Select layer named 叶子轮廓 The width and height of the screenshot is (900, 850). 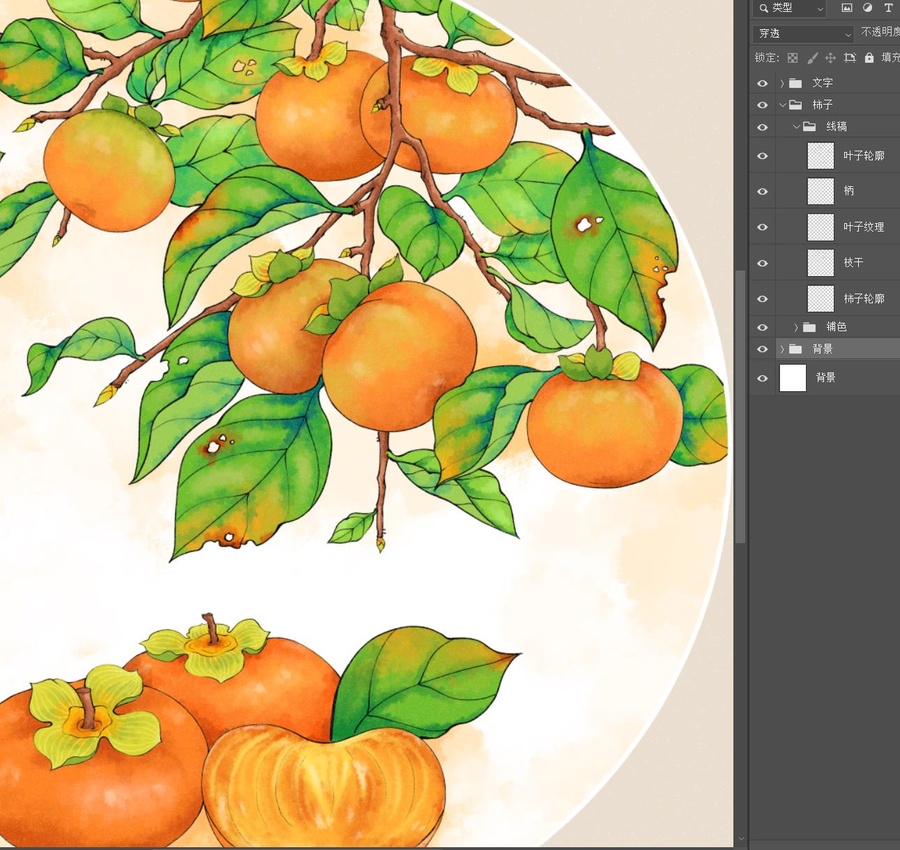pyautogui.click(x=864, y=156)
